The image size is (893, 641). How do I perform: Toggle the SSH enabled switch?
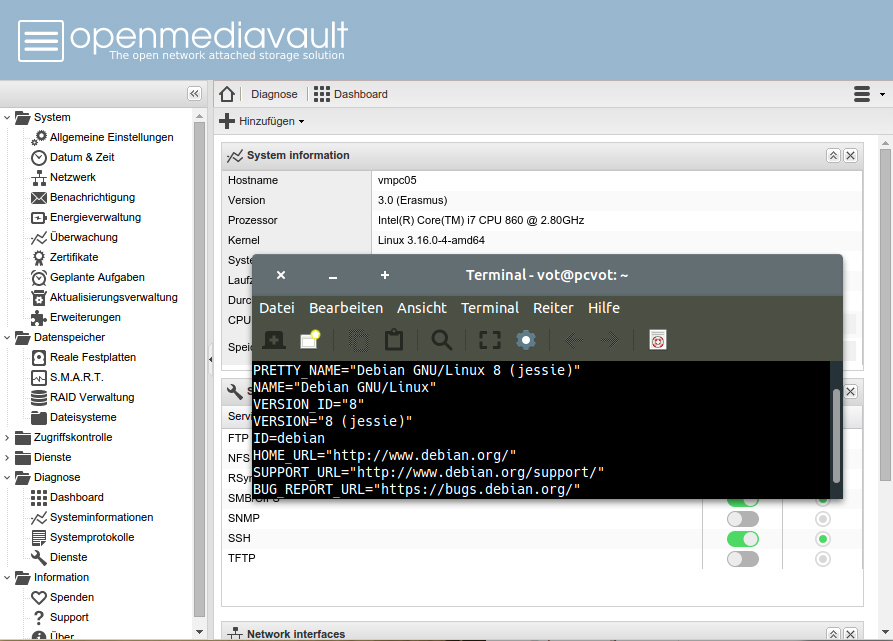(743, 539)
